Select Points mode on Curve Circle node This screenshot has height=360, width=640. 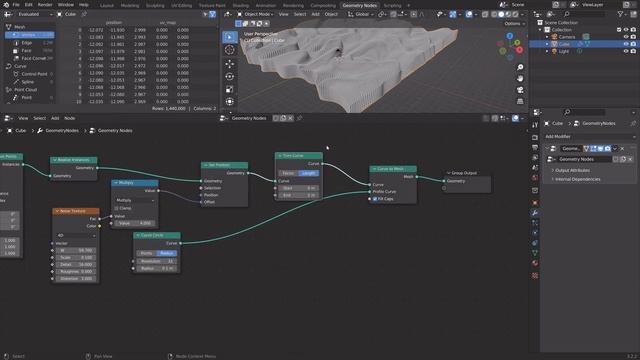[x=147, y=253]
